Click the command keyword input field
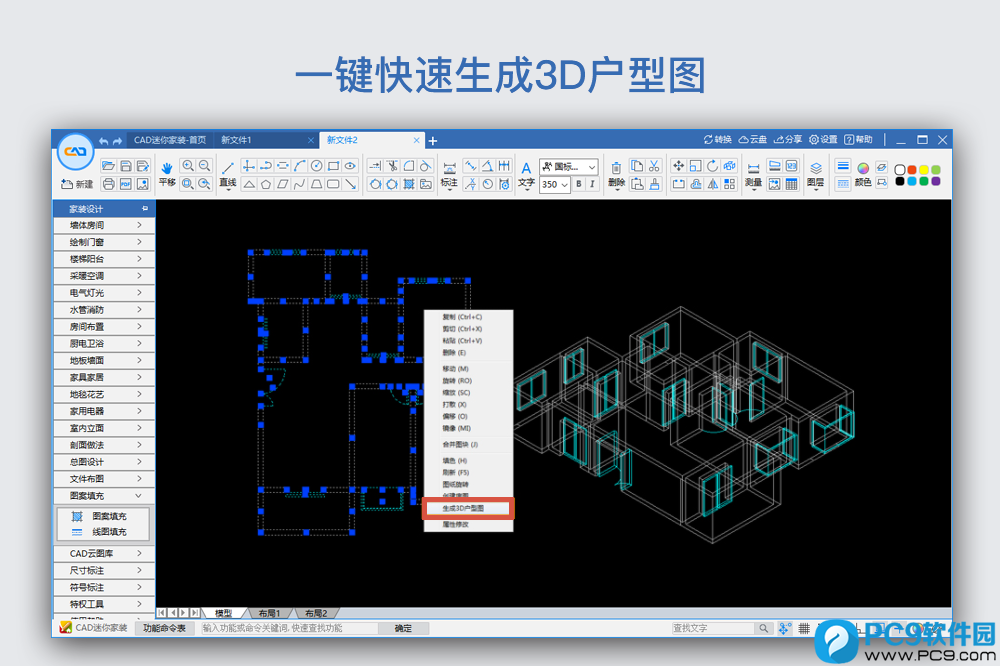The width and height of the screenshot is (1000, 666). click(x=290, y=628)
